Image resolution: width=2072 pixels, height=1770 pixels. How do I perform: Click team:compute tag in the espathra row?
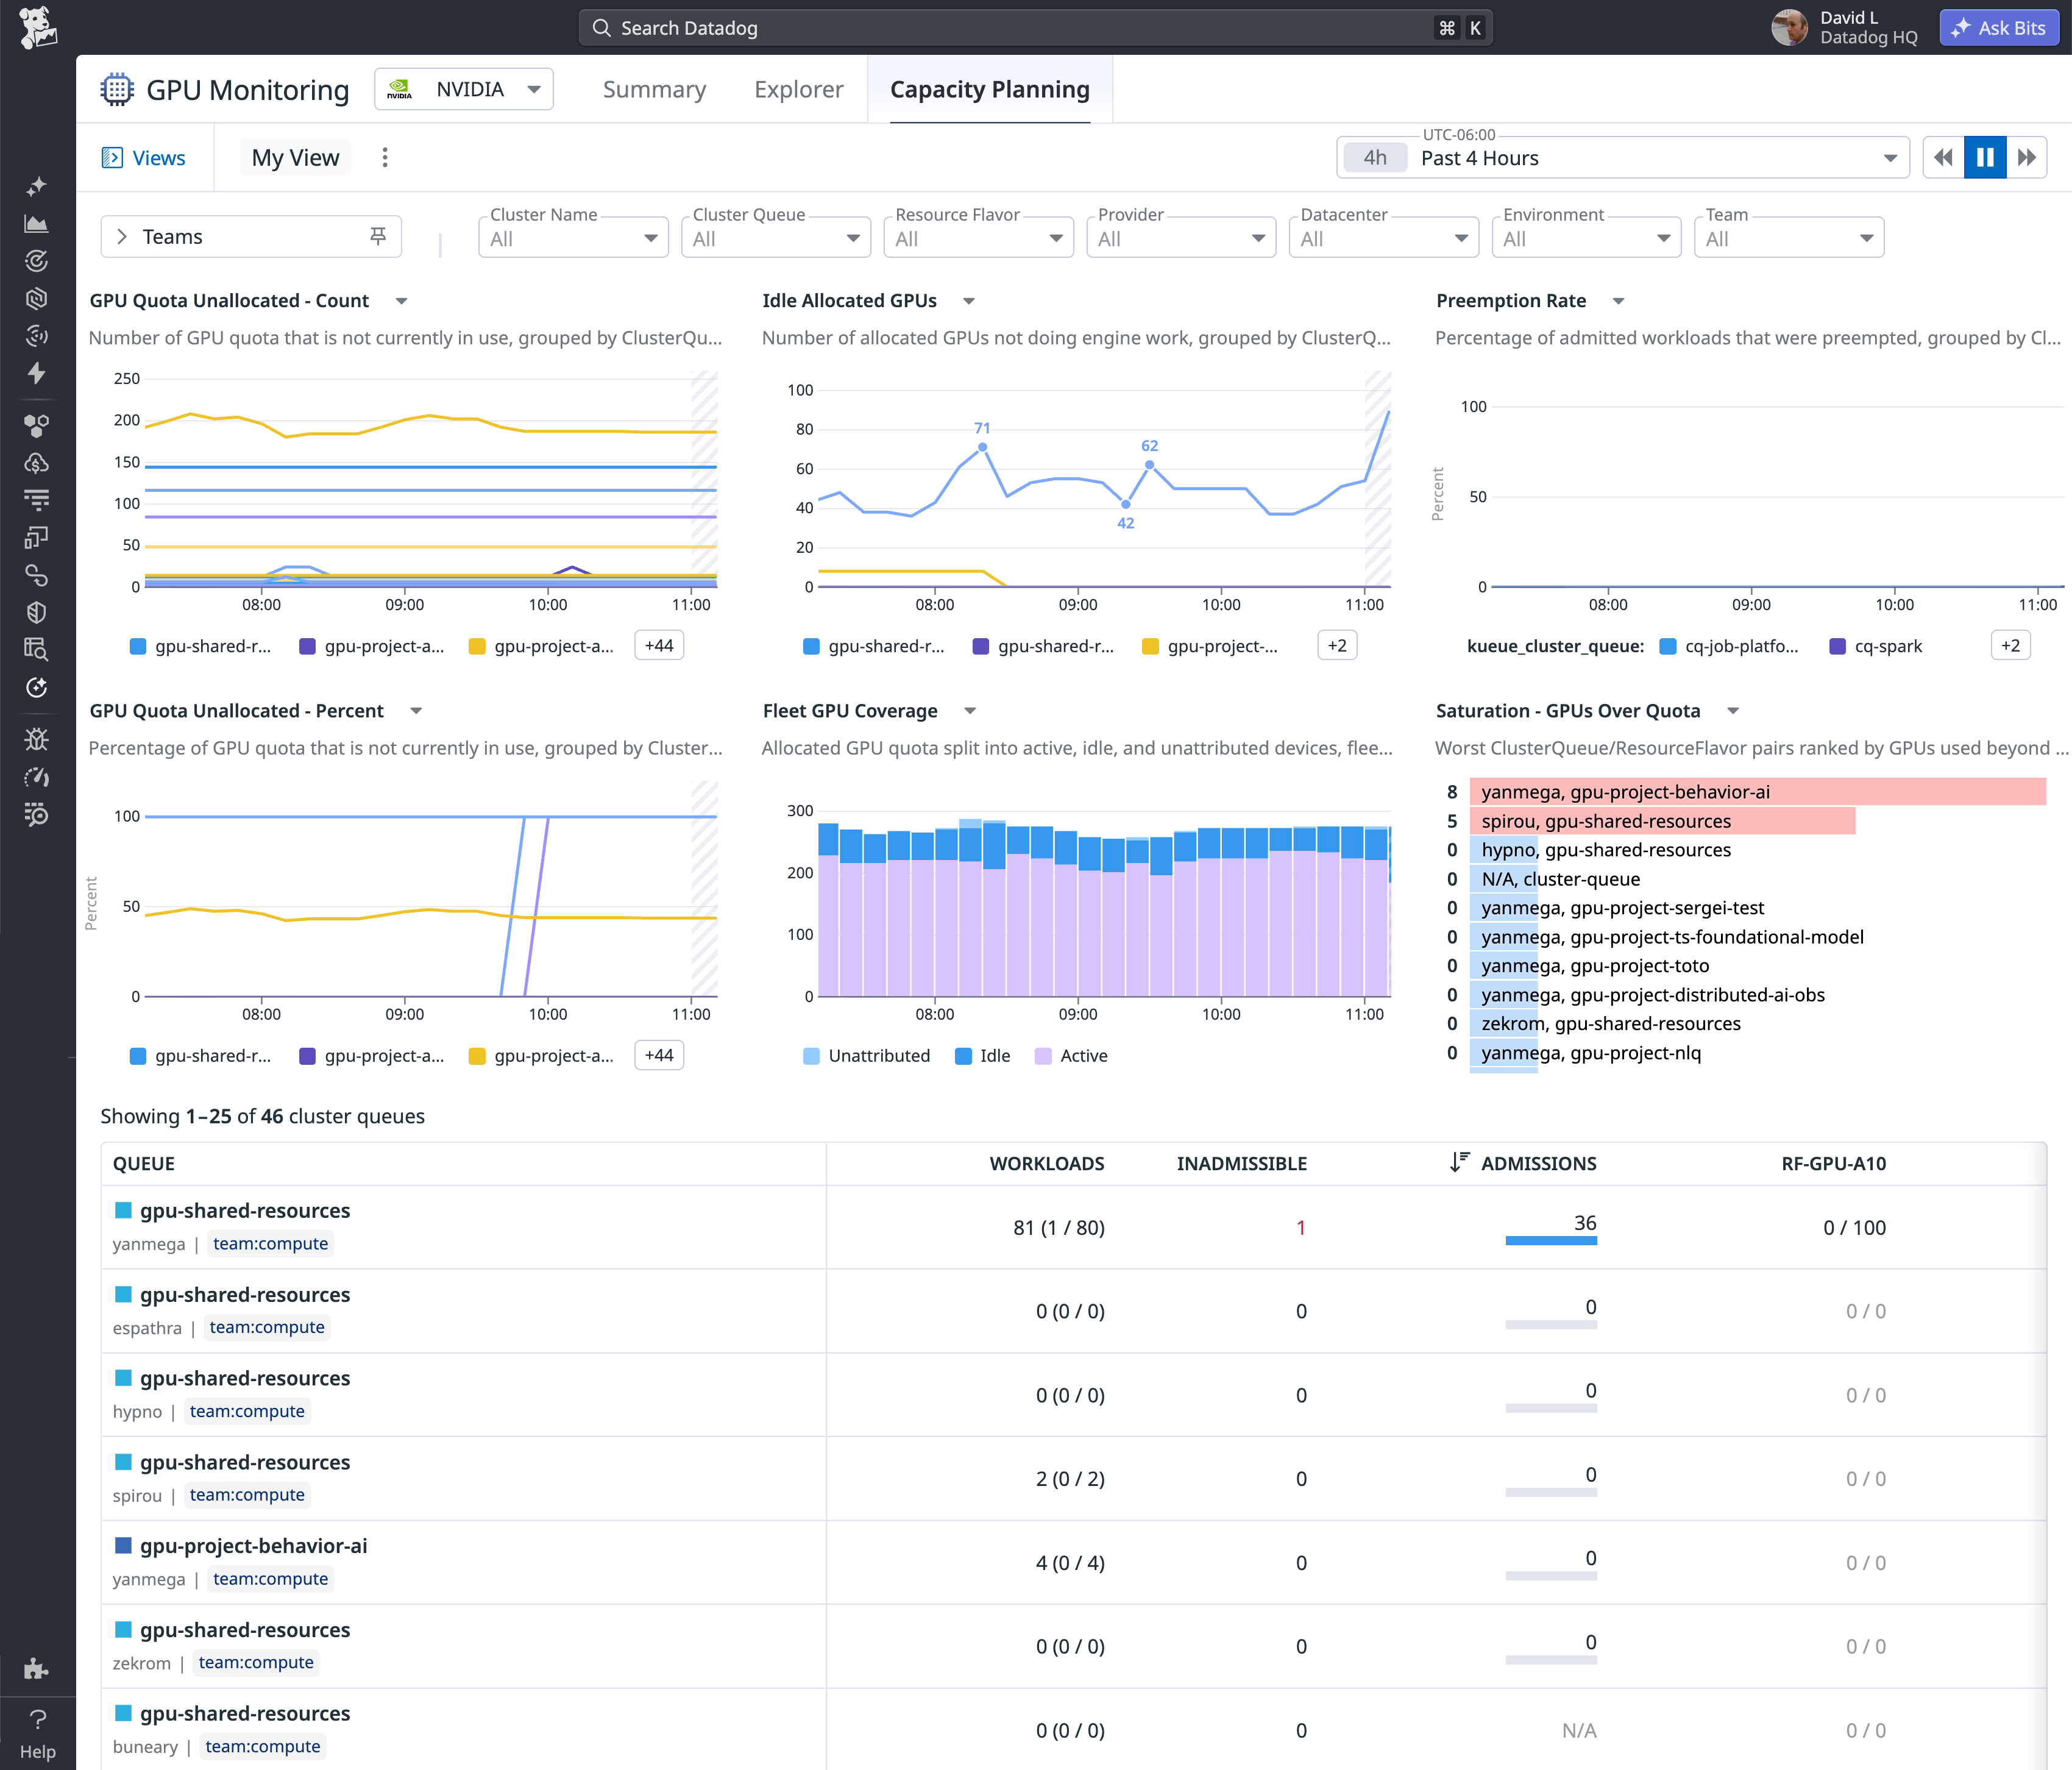(x=267, y=1327)
